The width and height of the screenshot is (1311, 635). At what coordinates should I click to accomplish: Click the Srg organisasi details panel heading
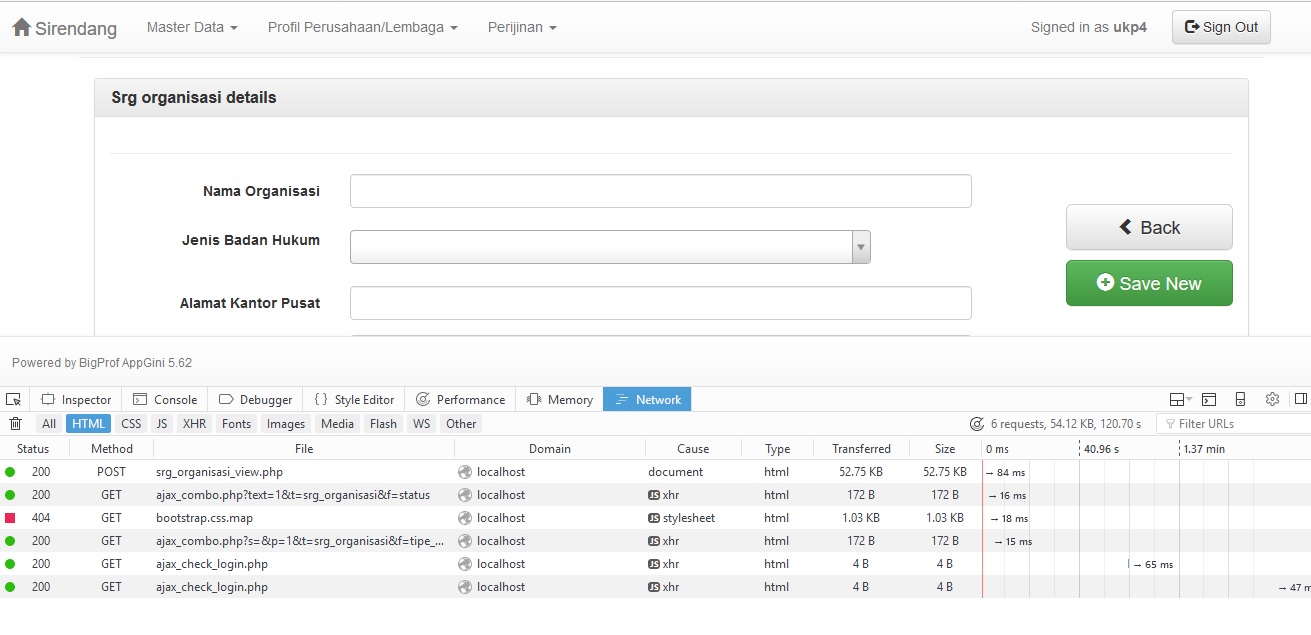[671, 98]
